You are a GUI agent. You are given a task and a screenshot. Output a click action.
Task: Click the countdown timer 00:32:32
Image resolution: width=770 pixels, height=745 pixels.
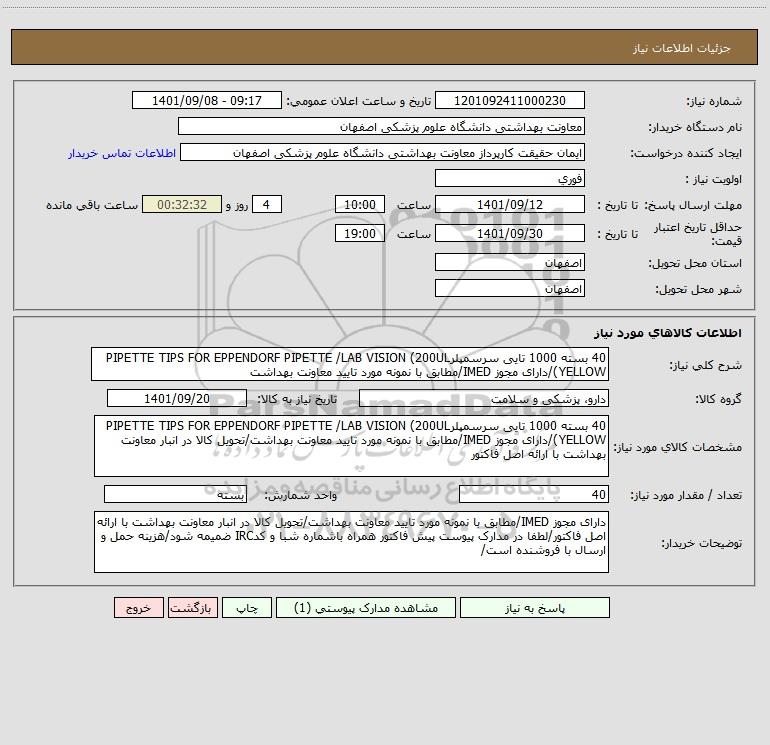(x=182, y=205)
